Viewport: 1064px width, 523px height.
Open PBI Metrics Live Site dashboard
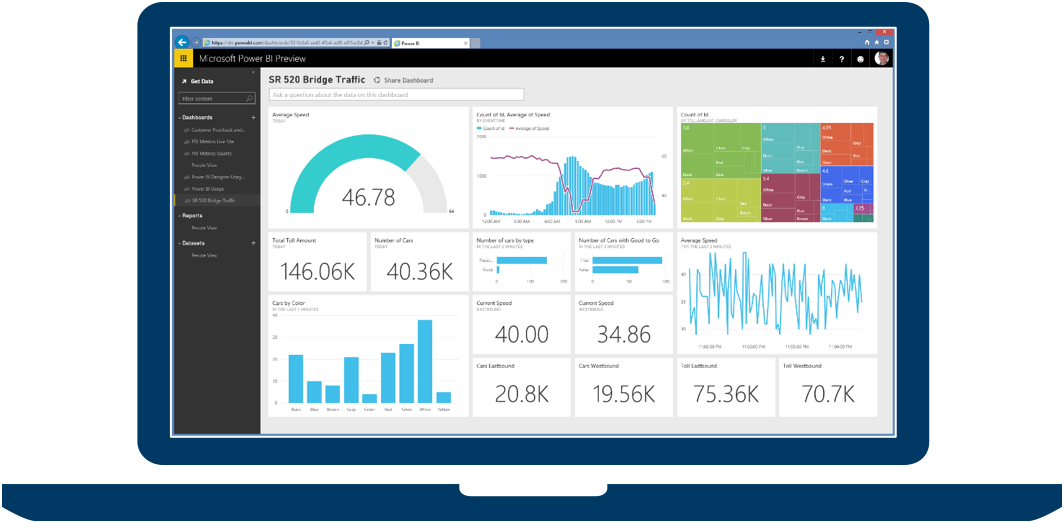(214, 142)
